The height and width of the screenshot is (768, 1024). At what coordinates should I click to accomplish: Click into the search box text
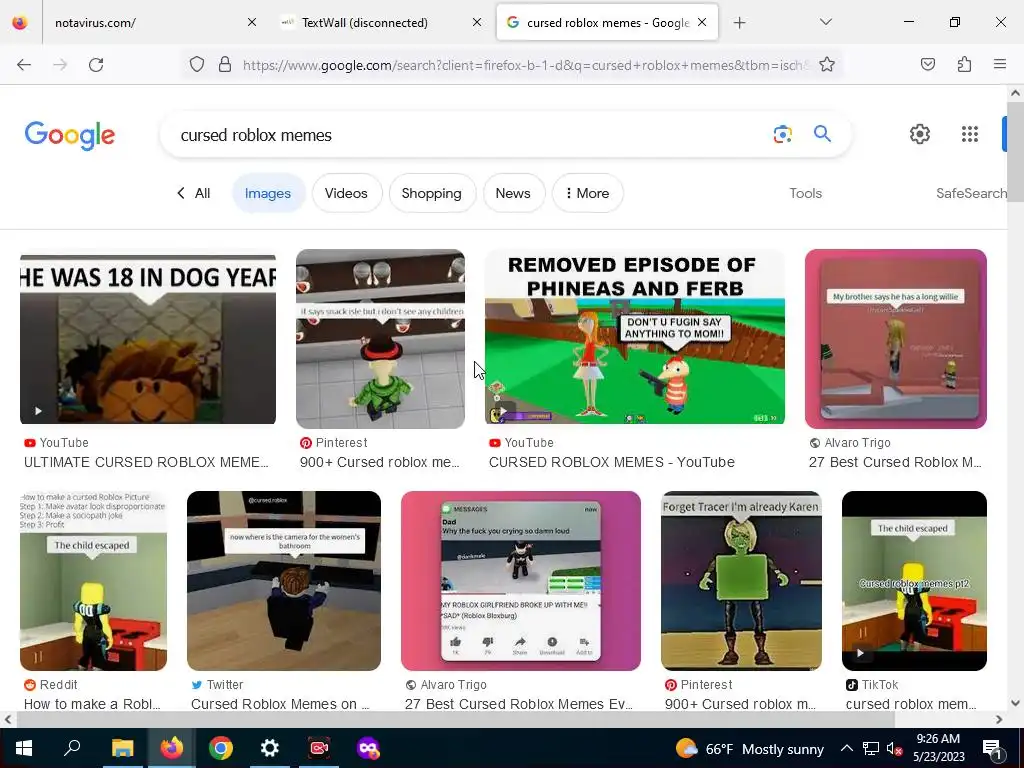[256, 135]
